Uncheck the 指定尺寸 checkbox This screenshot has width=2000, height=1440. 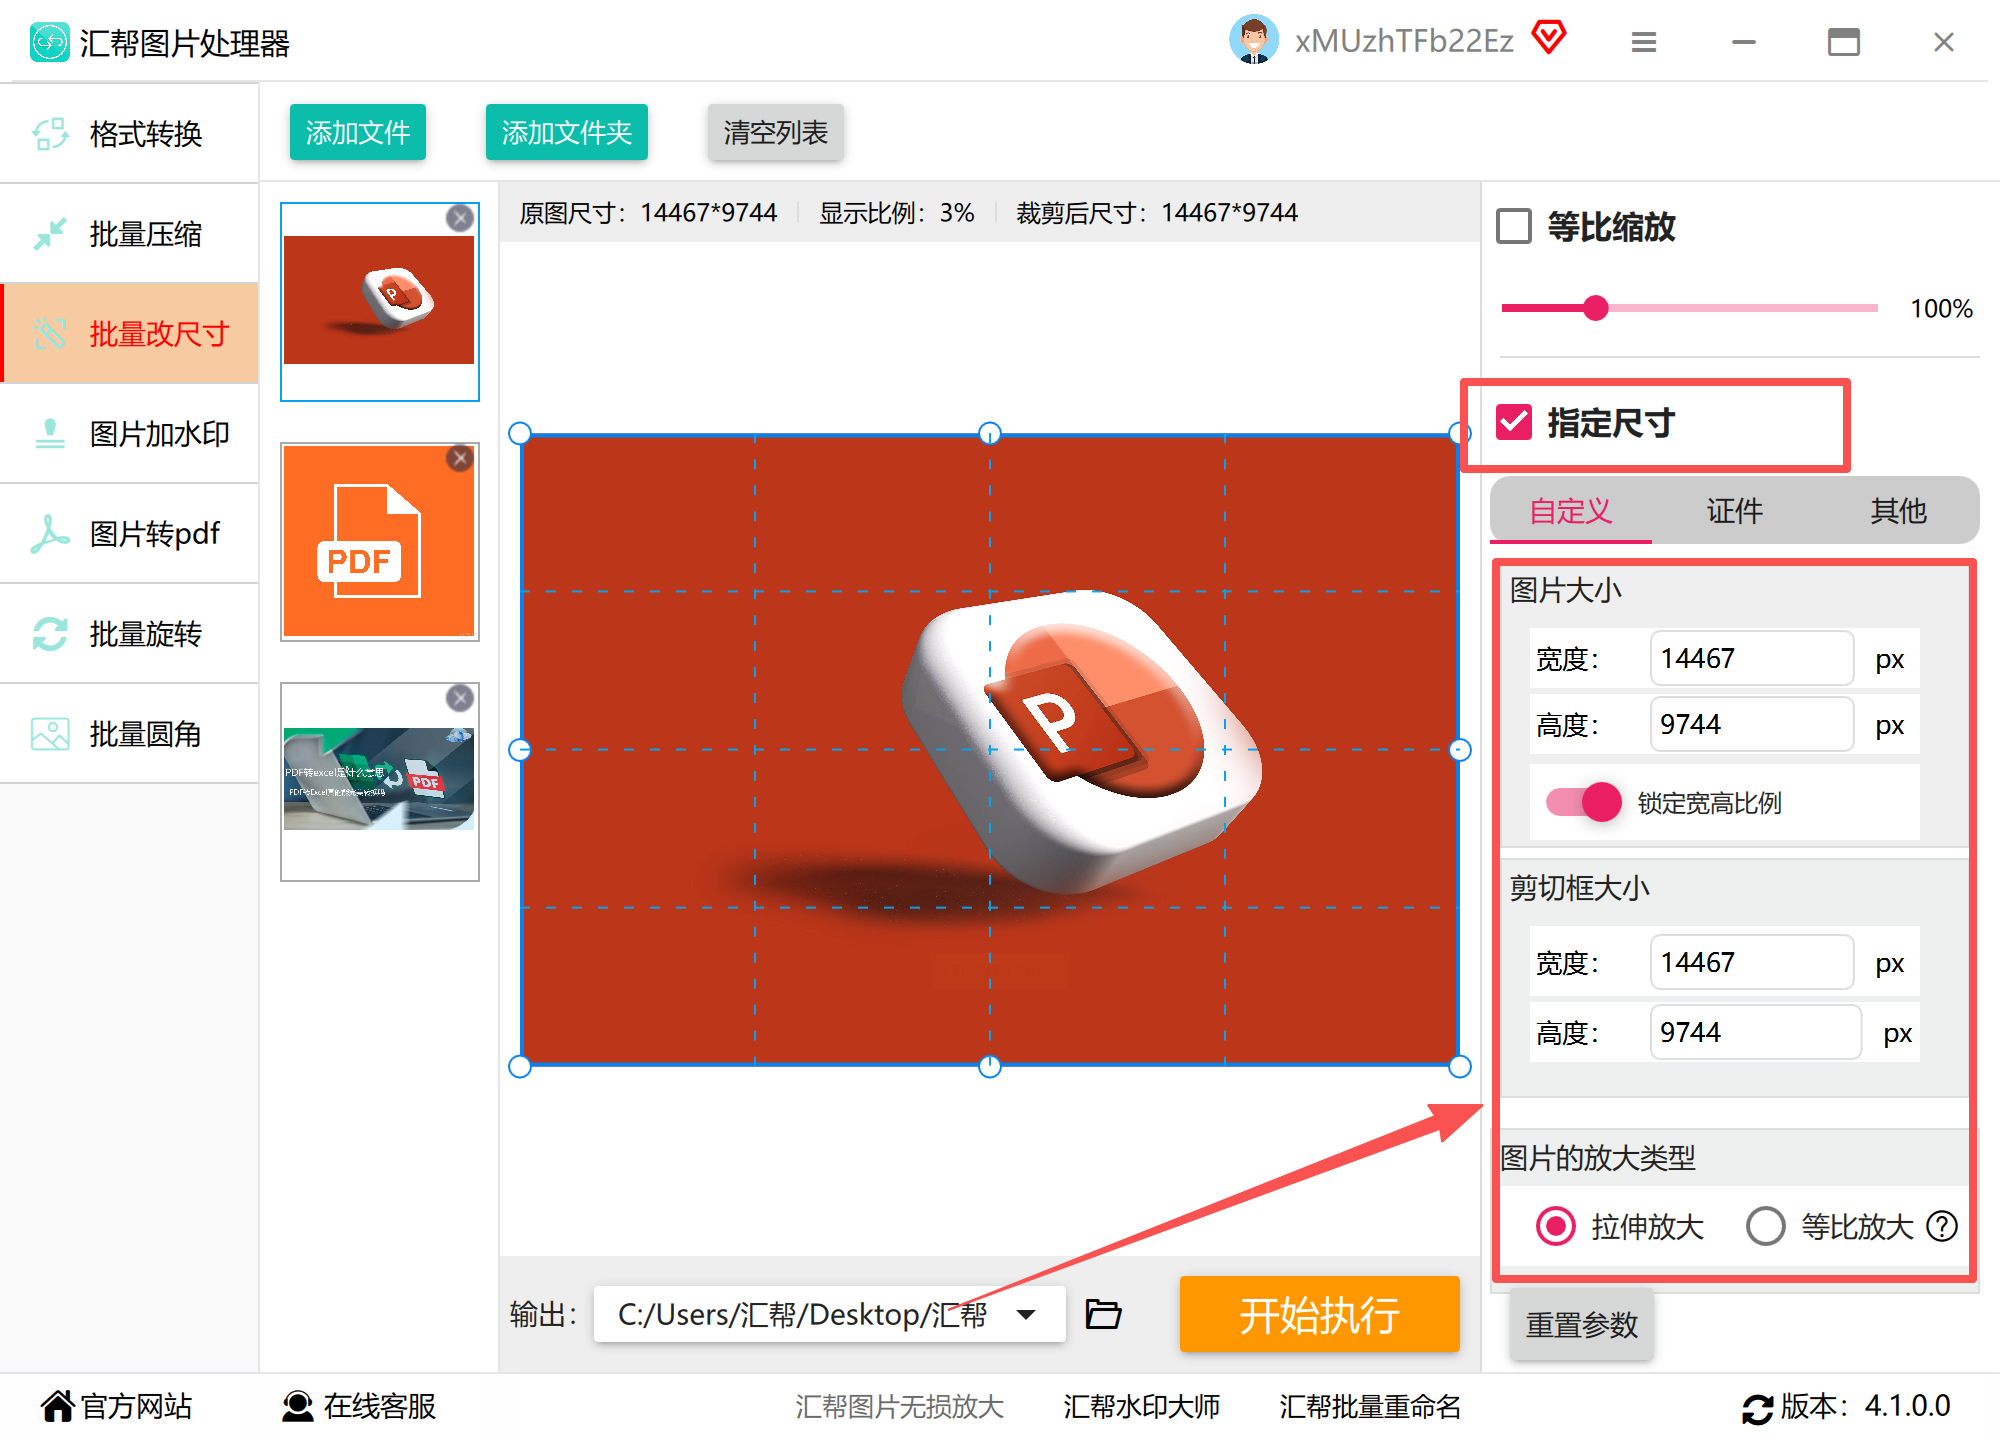click(1514, 422)
